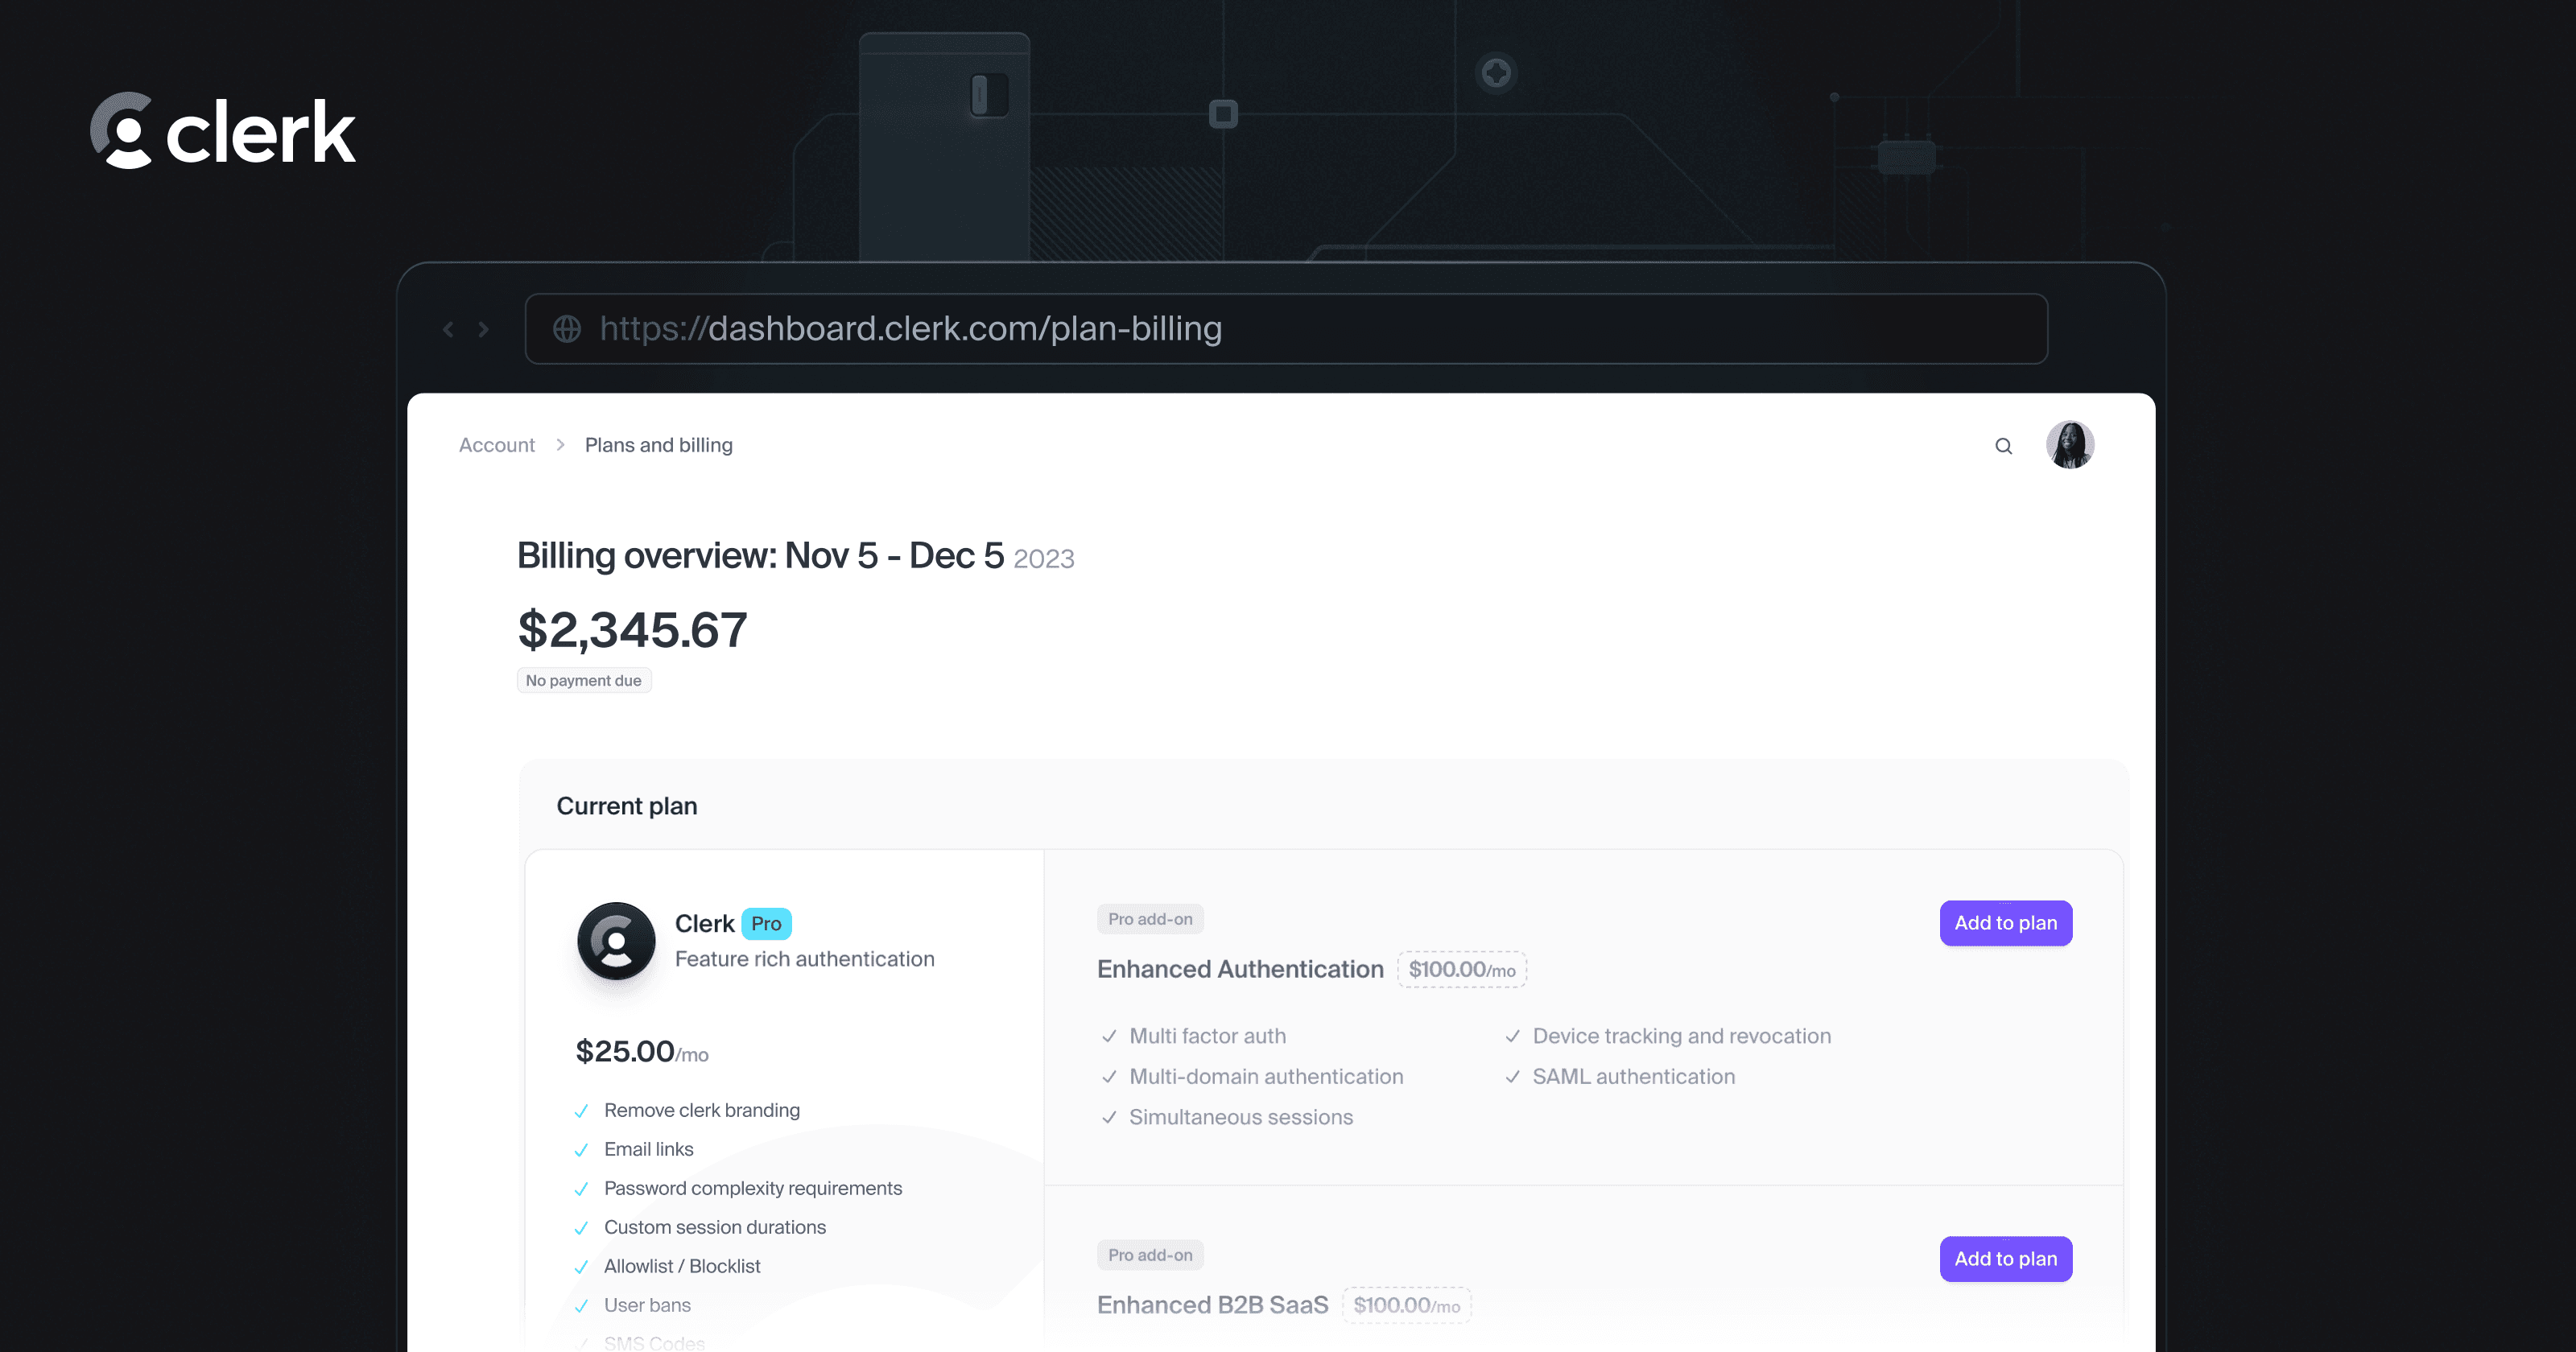The height and width of the screenshot is (1352, 2576).
Task: Click Remove clerk branding feature
Action: 702,1111
